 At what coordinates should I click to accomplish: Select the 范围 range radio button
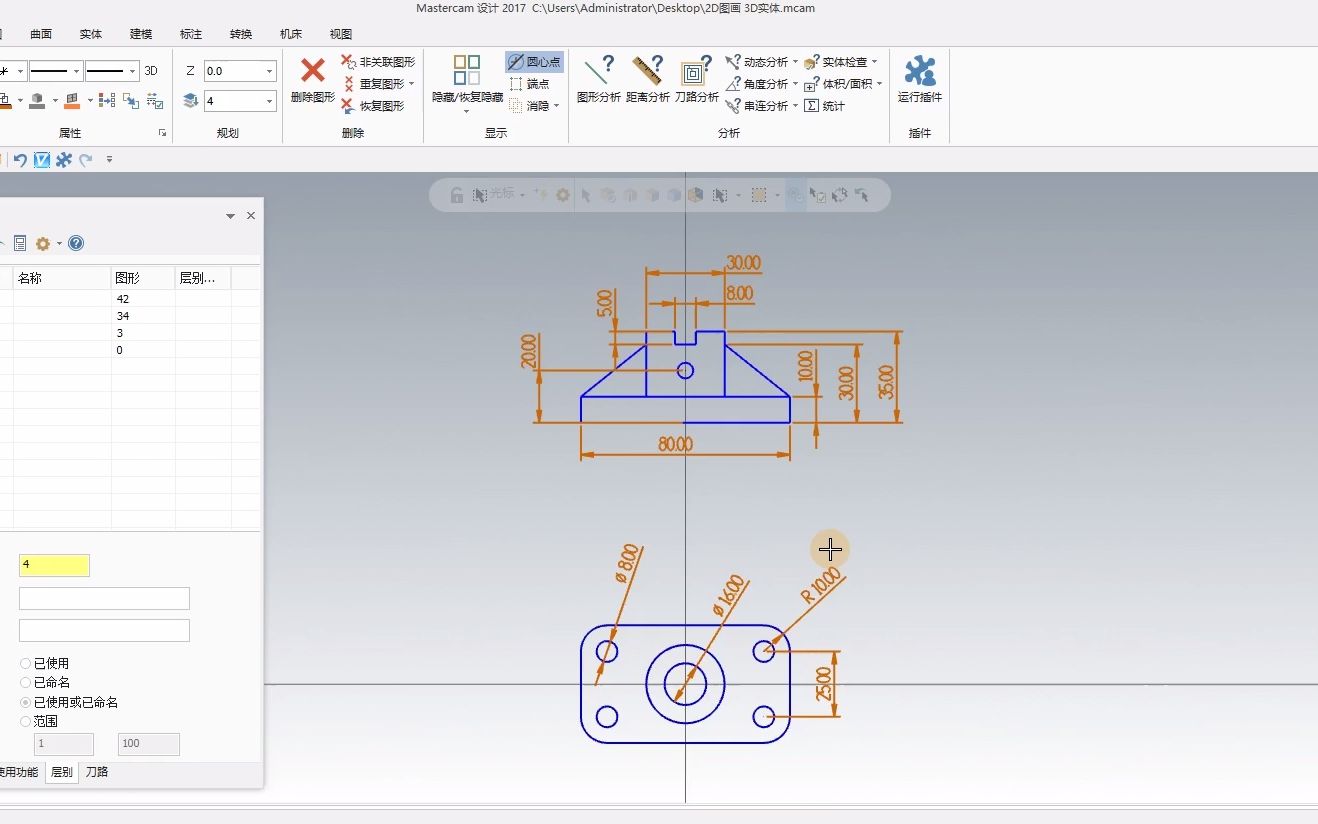24,721
